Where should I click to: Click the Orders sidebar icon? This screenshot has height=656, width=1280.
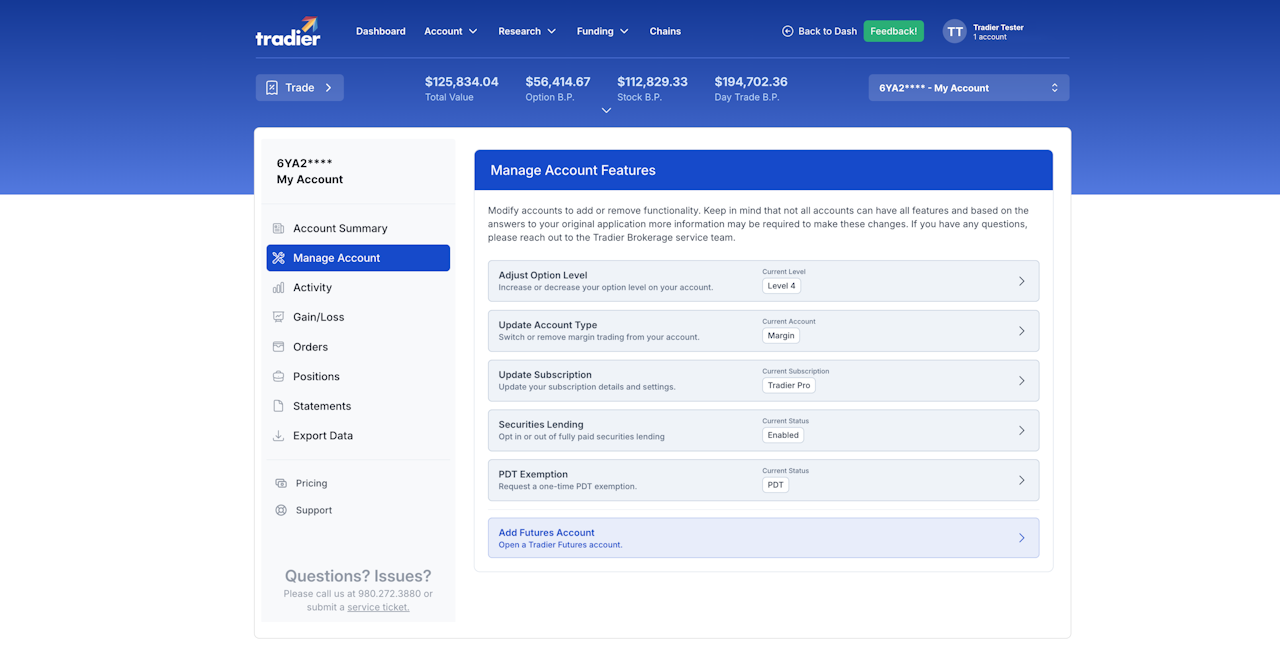tap(278, 347)
